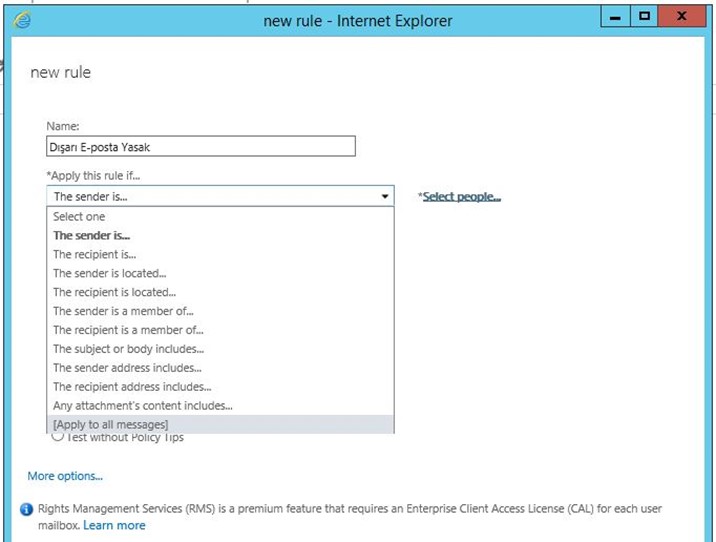Choose 'Any attachment's content includes...'
The image size is (716, 542).
coord(220,406)
